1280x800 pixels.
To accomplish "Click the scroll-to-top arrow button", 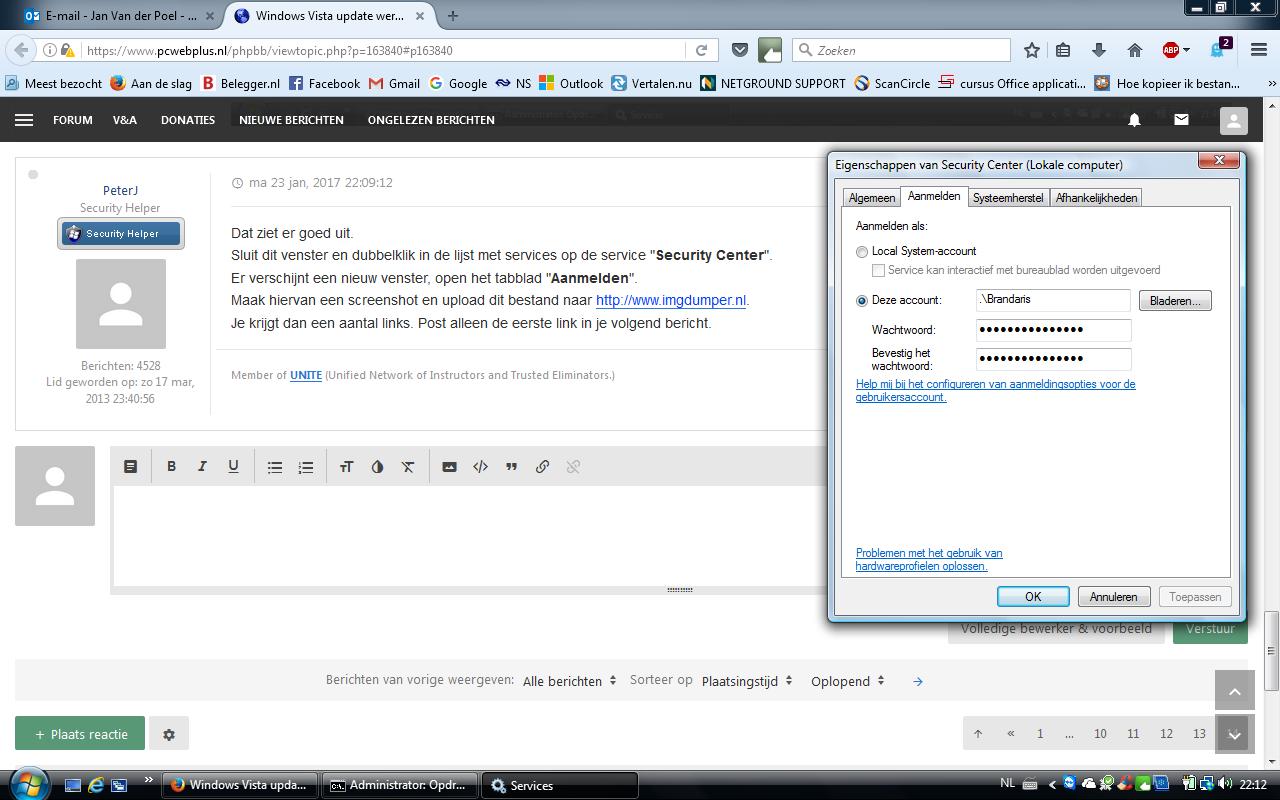I will coord(1234,691).
